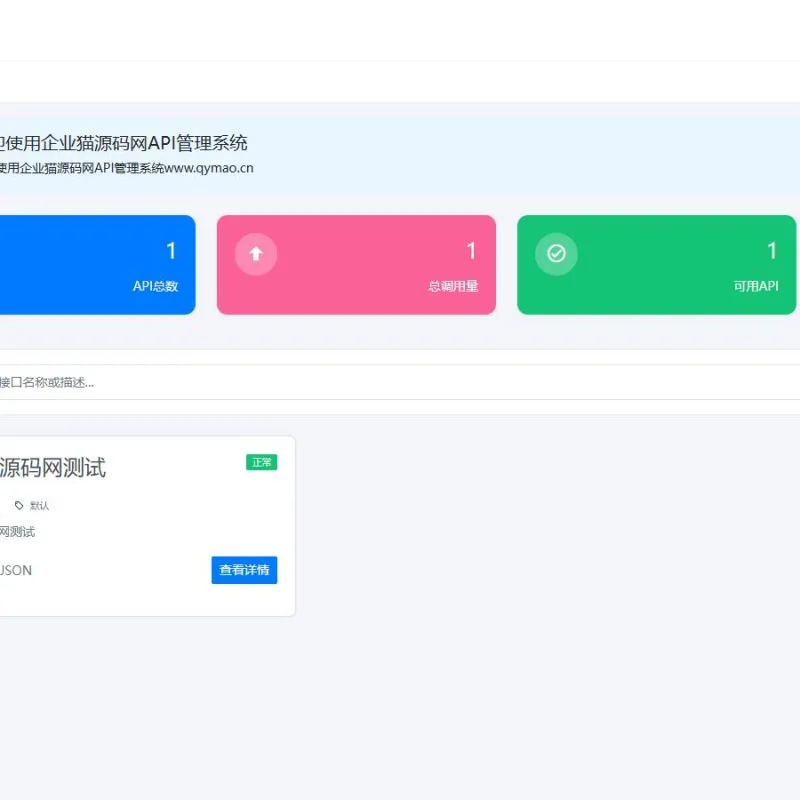Select the green 可用API card

click(x=657, y=265)
